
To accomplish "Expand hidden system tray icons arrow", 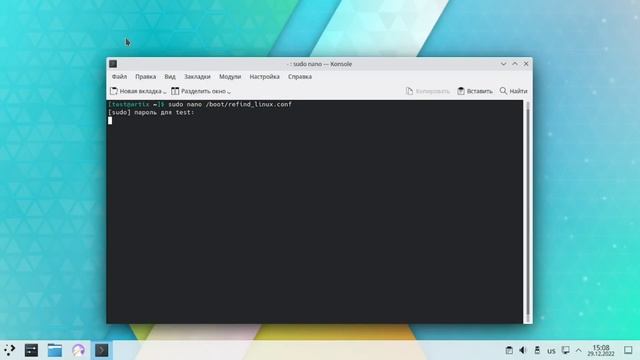I will [579, 350].
